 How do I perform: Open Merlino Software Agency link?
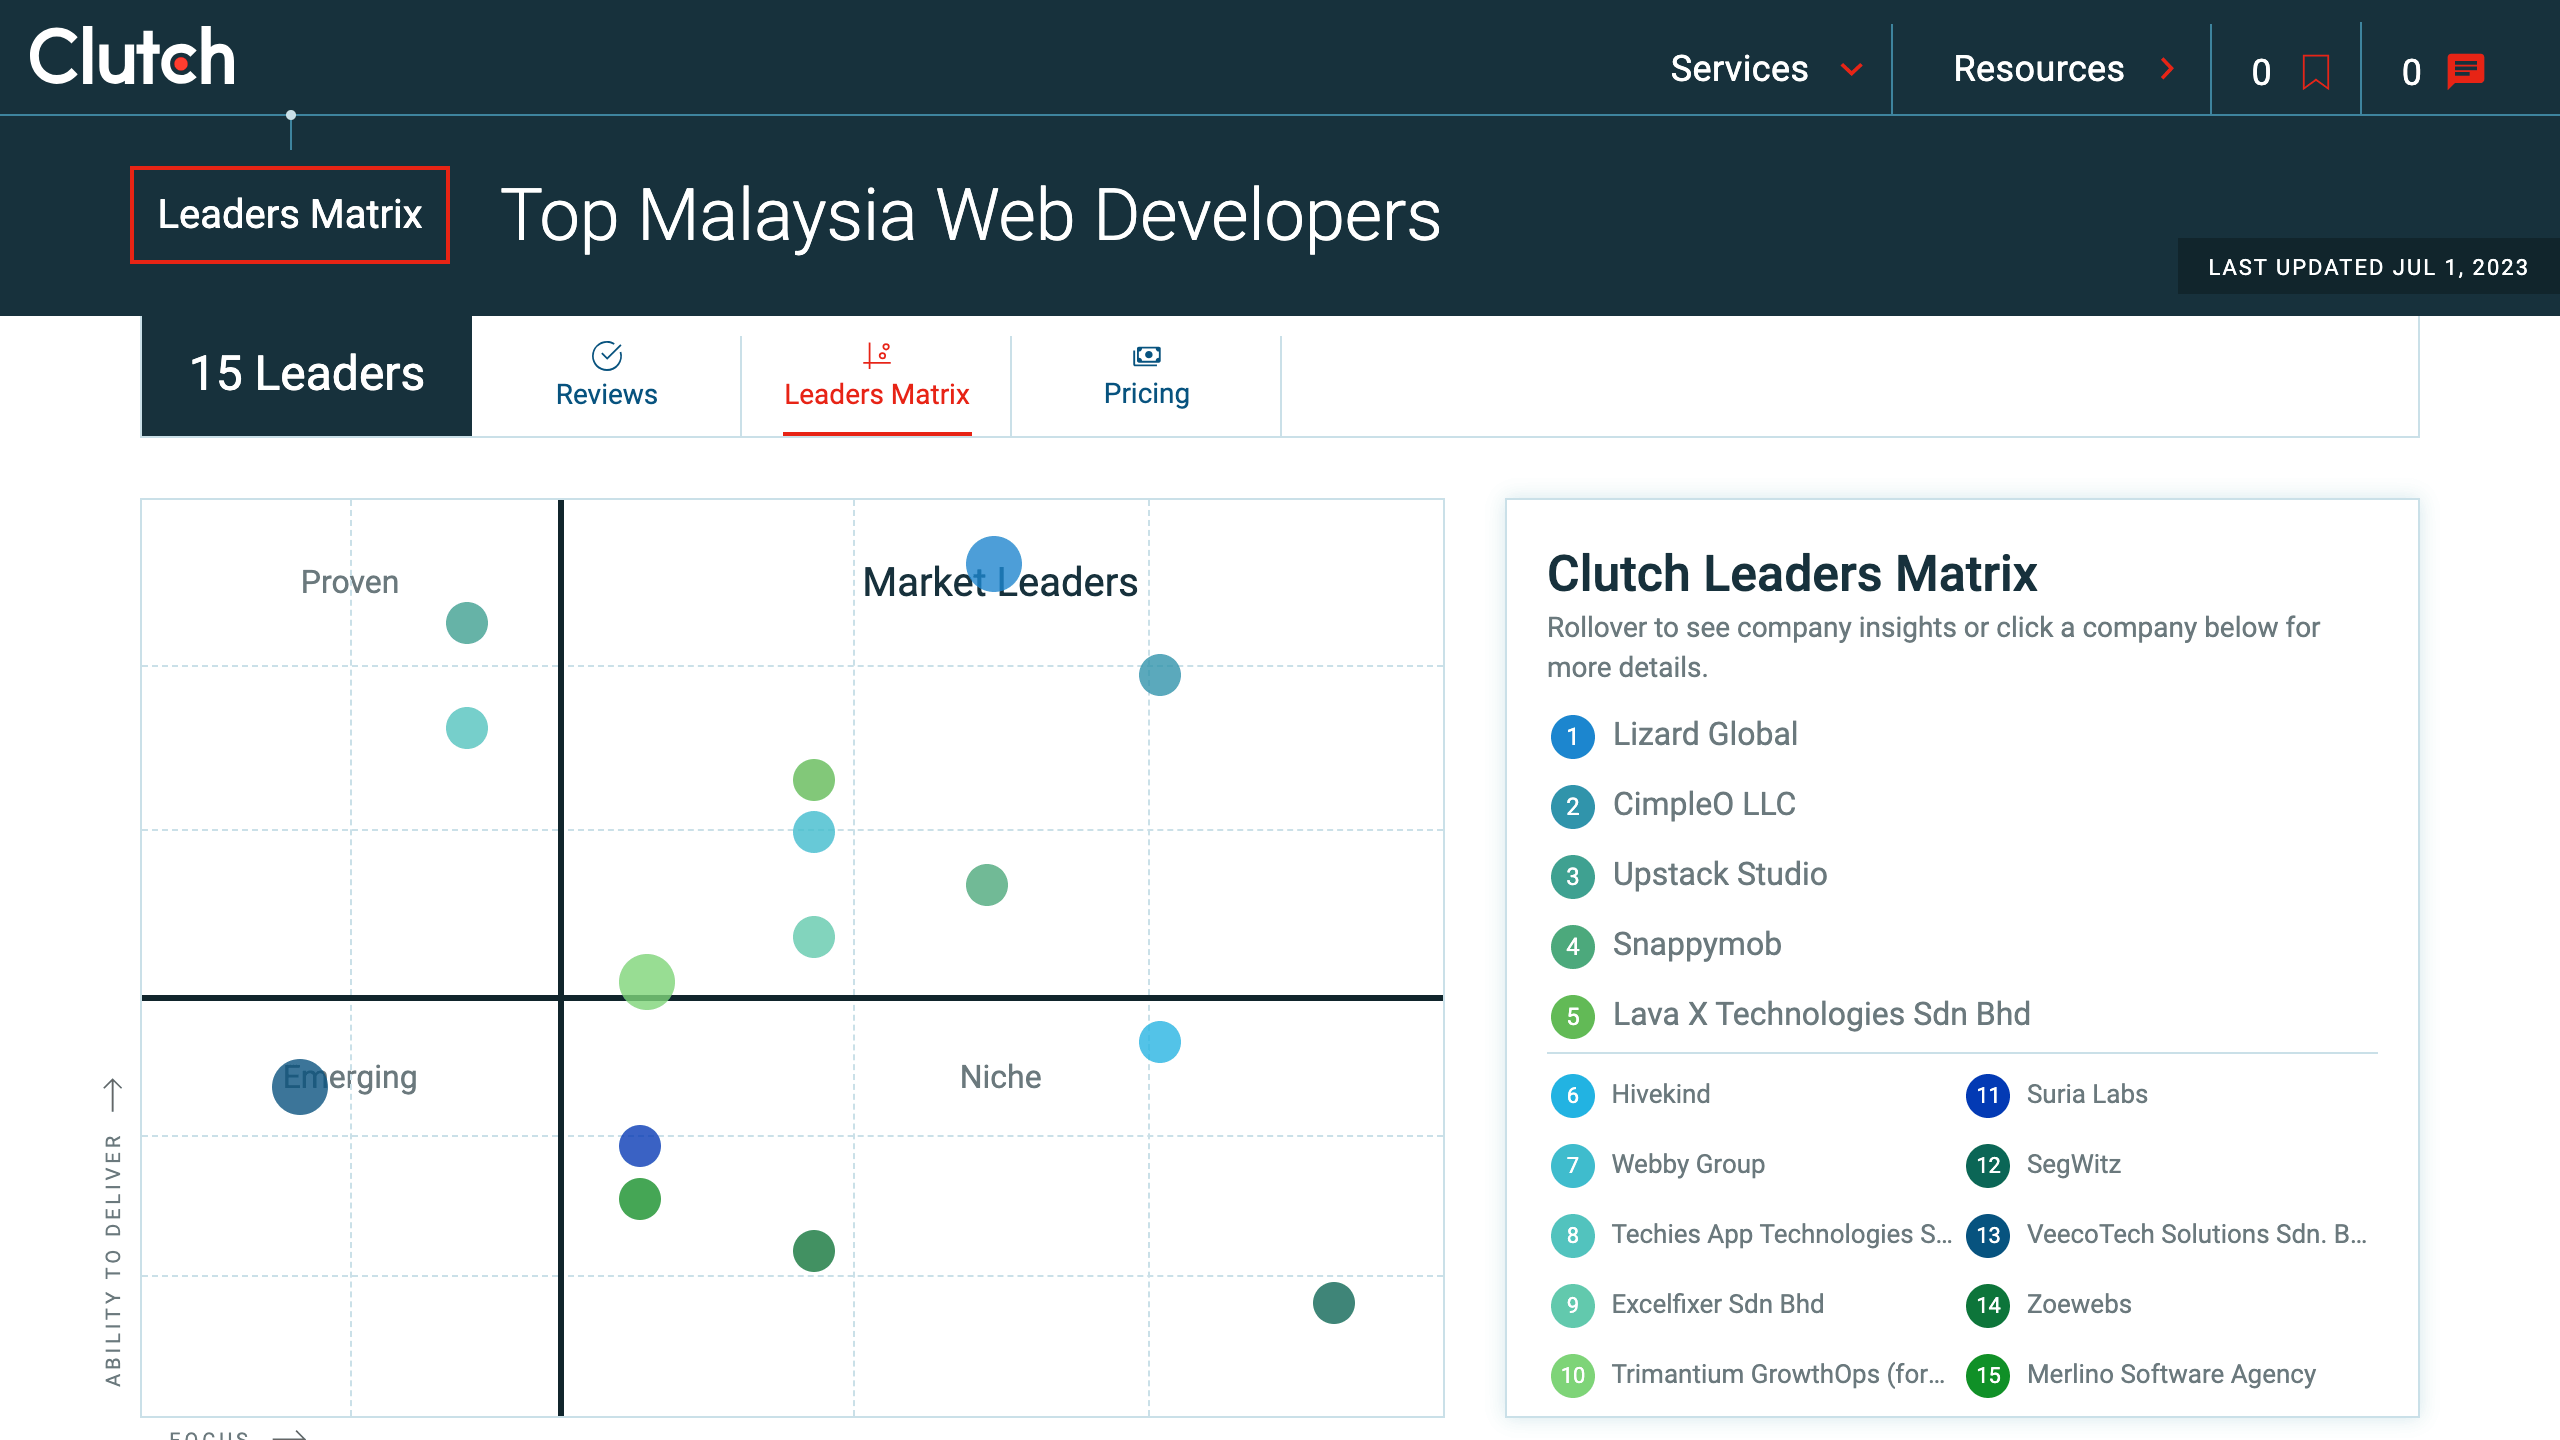click(2171, 1374)
